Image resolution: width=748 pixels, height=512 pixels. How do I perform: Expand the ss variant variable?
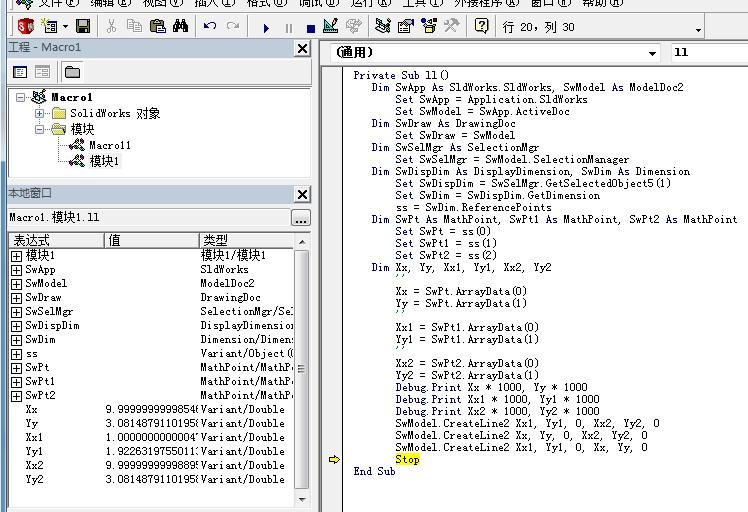click(x=16, y=354)
